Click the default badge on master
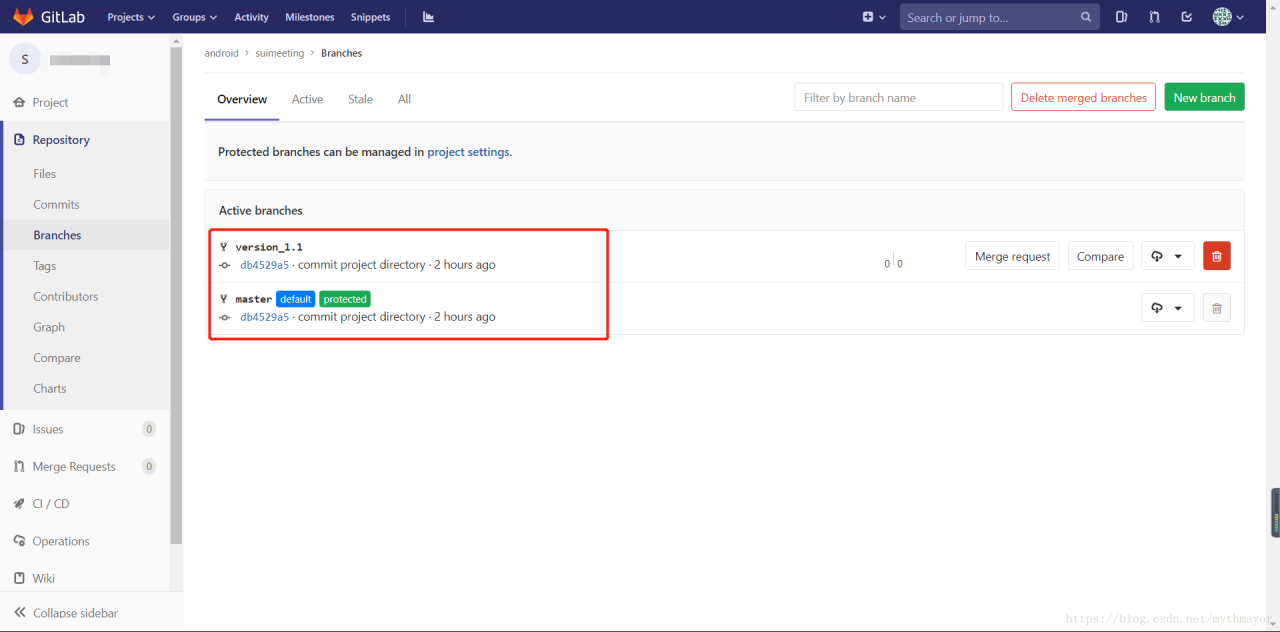 (x=295, y=299)
